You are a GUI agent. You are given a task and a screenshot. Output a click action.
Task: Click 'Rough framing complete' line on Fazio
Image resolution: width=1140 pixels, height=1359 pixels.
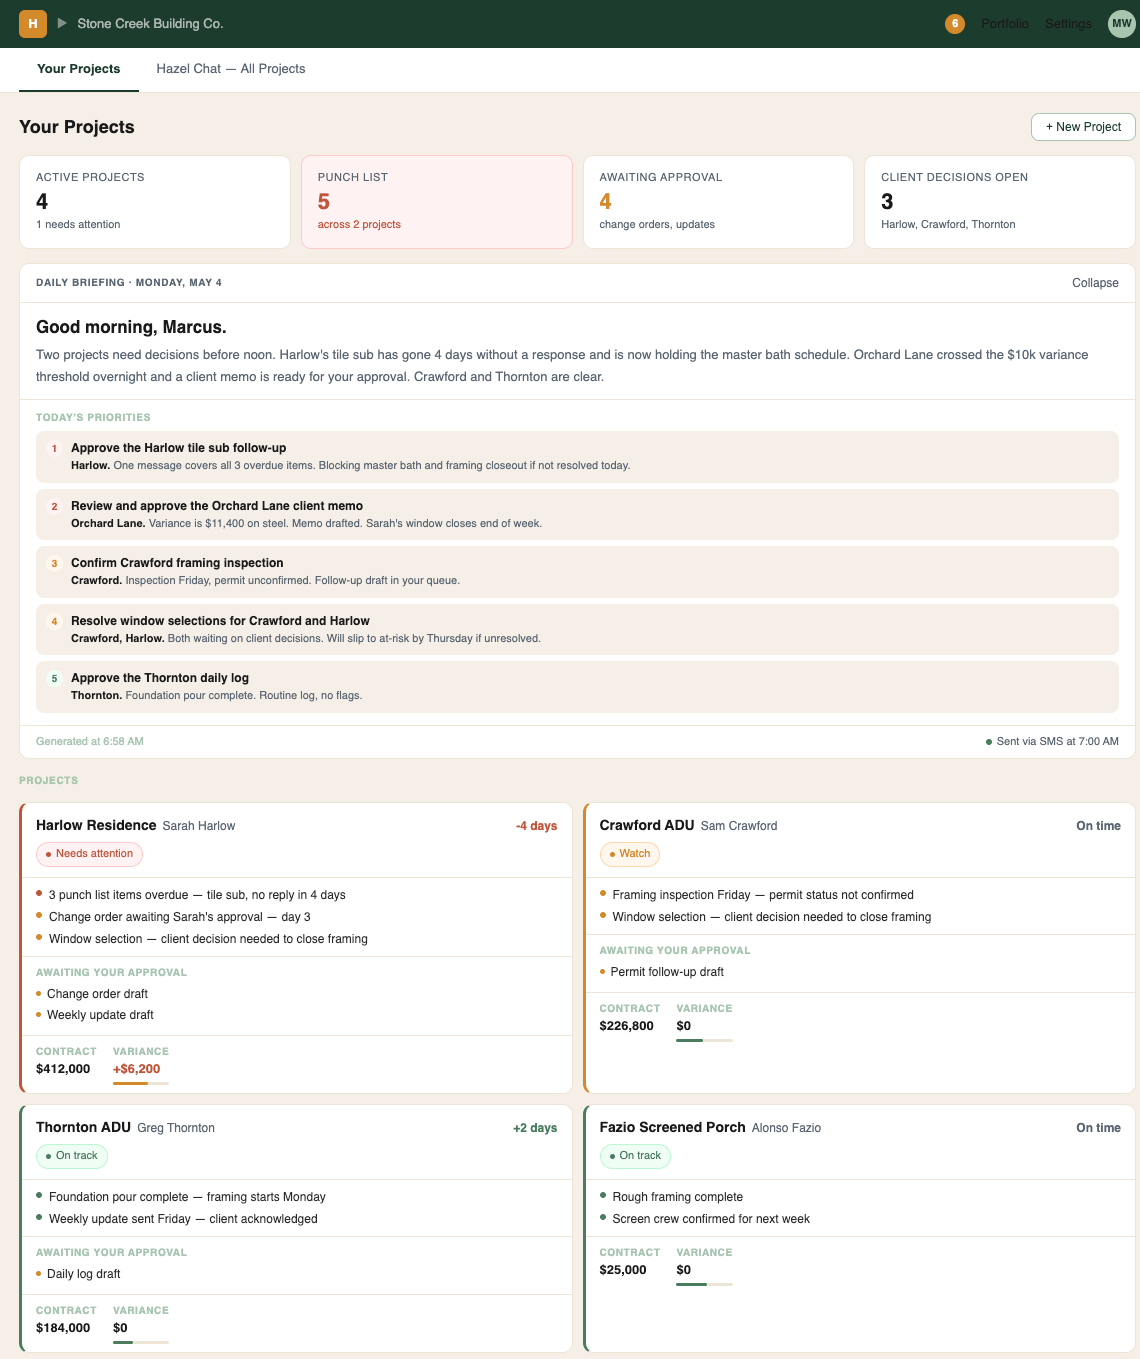pyautogui.click(x=678, y=1197)
